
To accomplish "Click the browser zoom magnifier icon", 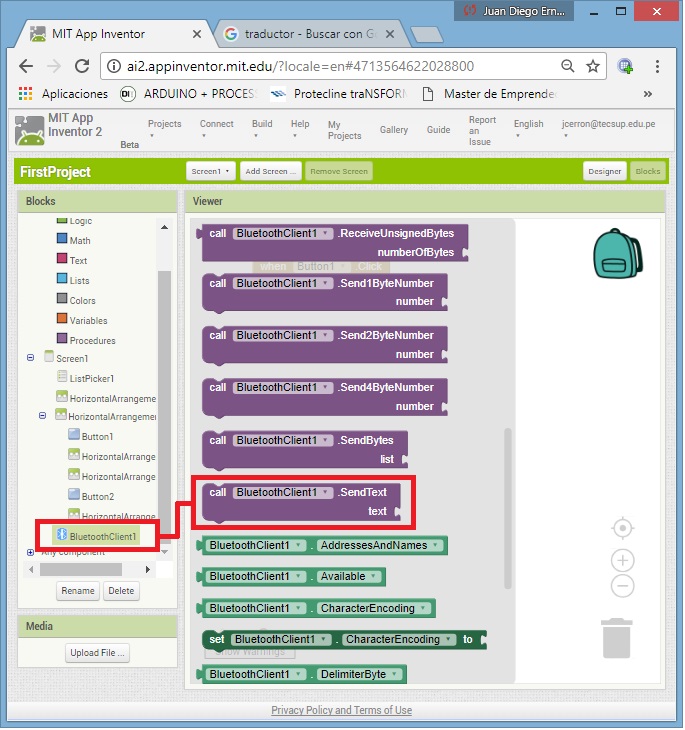I will 568,66.
